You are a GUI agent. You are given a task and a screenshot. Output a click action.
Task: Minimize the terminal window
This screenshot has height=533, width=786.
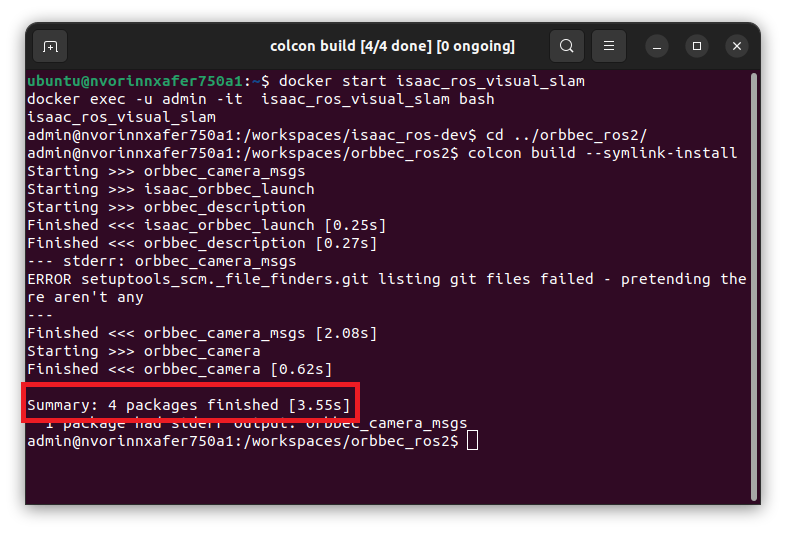tap(657, 46)
